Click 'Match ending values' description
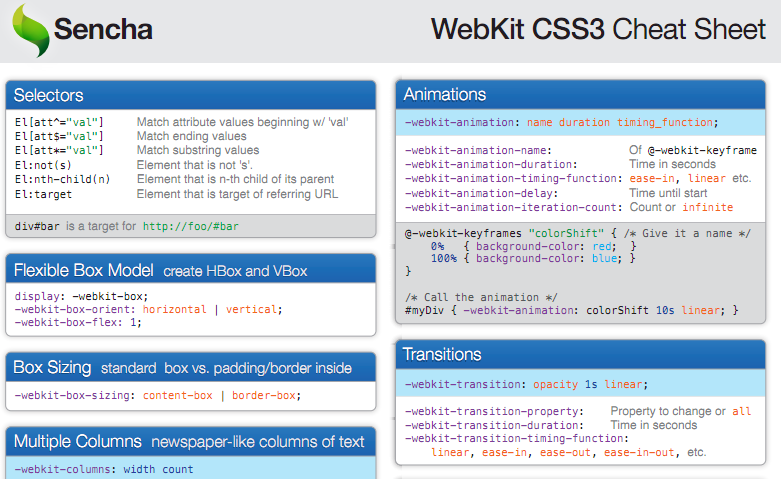 pos(192,136)
